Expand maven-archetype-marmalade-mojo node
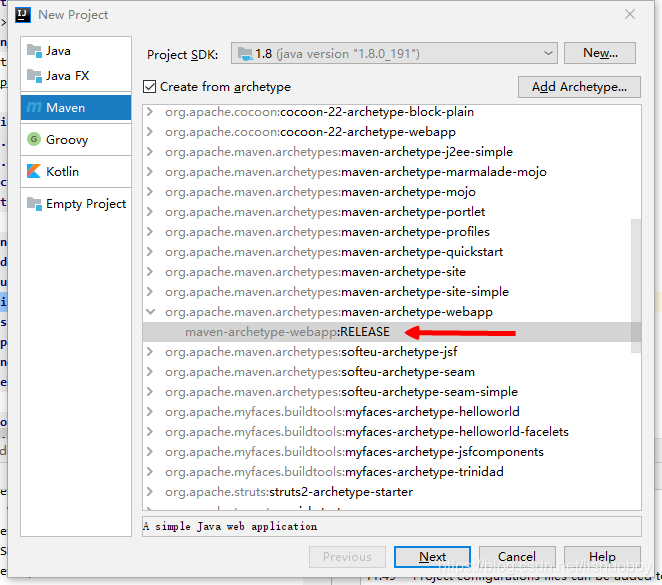The image size is (662, 585). tap(150, 172)
